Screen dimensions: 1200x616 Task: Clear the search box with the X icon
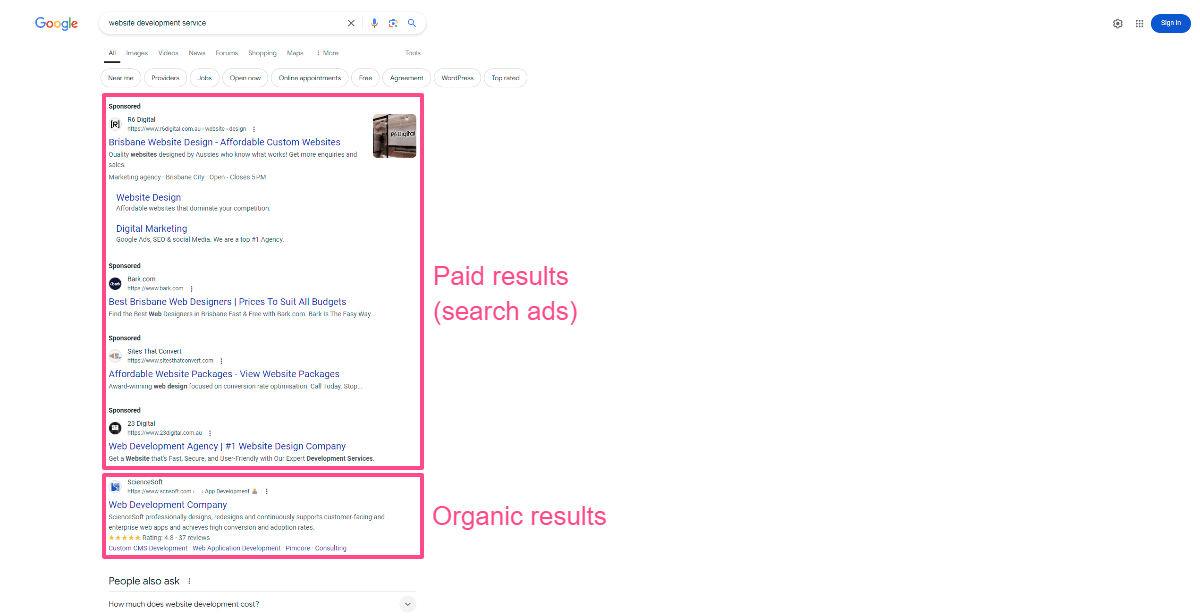click(351, 23)
